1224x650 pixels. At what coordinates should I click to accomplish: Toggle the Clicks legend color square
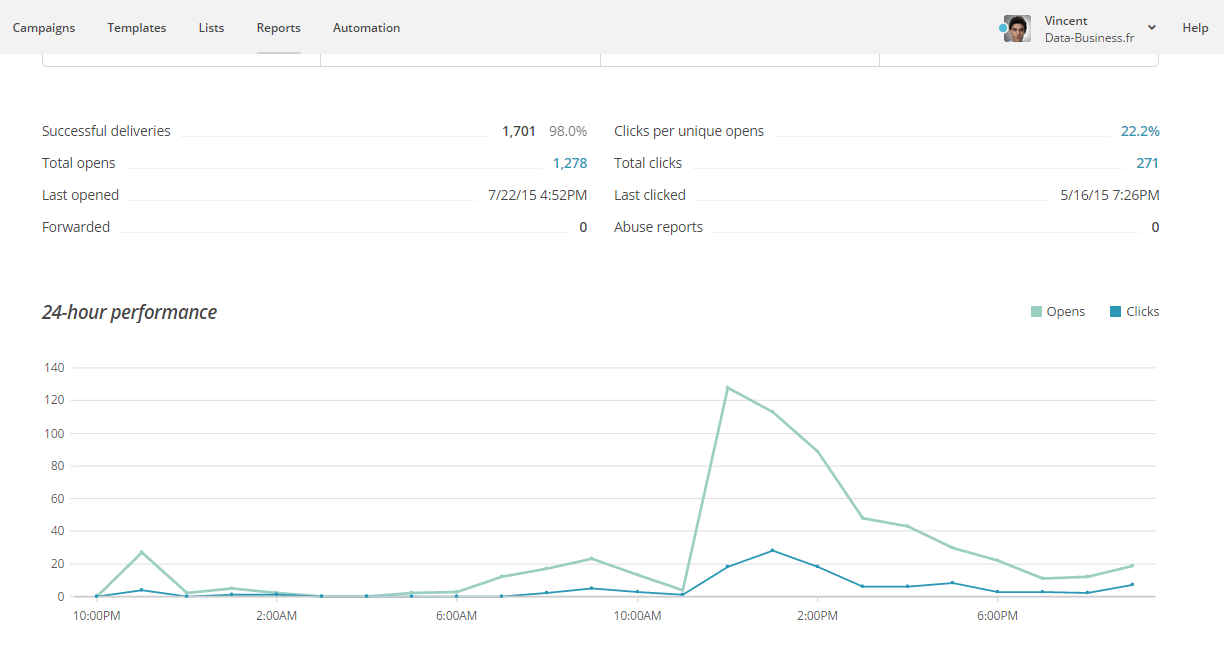click(1115, 312)
